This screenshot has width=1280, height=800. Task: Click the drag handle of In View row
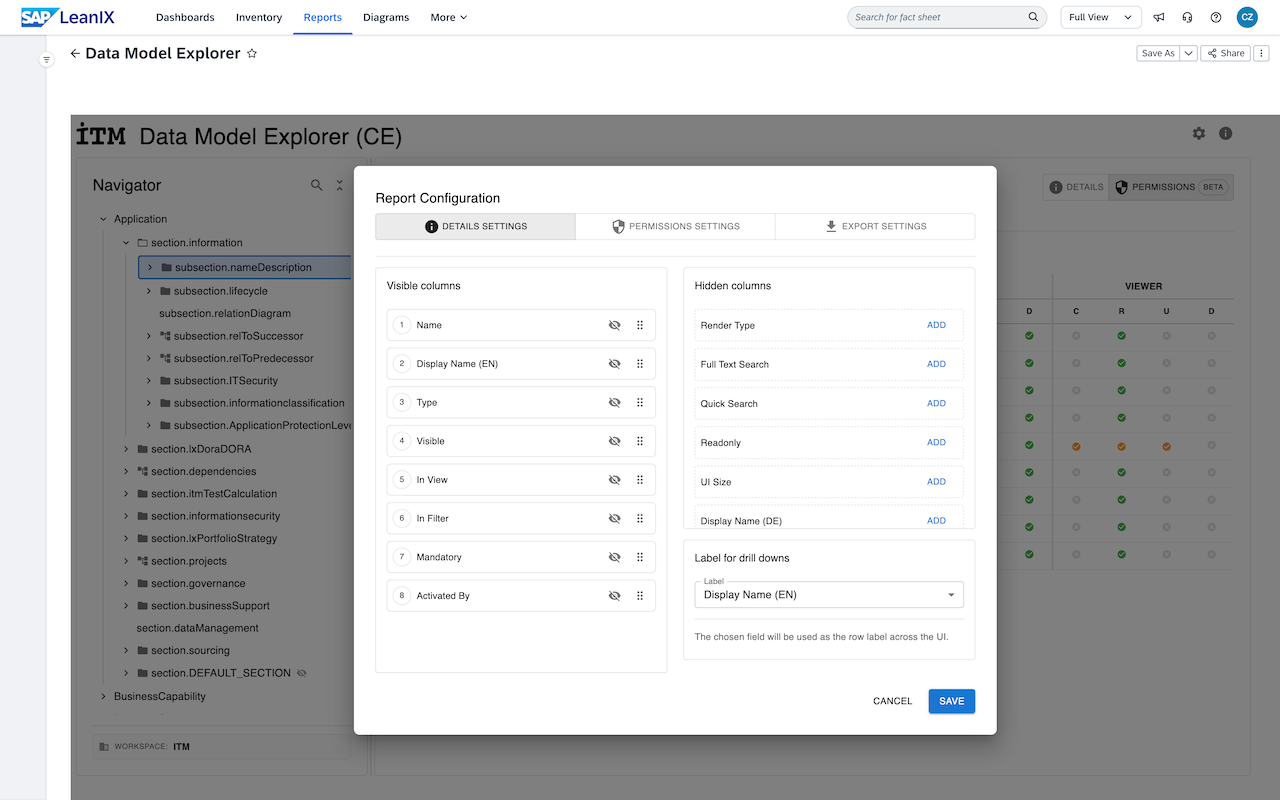[640, 480]
